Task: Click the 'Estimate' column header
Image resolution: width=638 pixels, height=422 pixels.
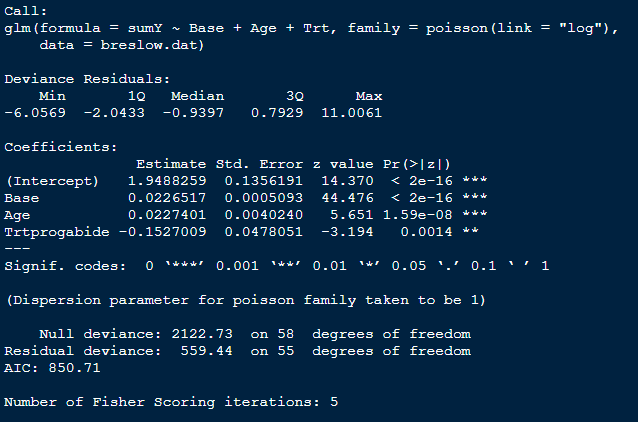Action: [x=171, y=164]
